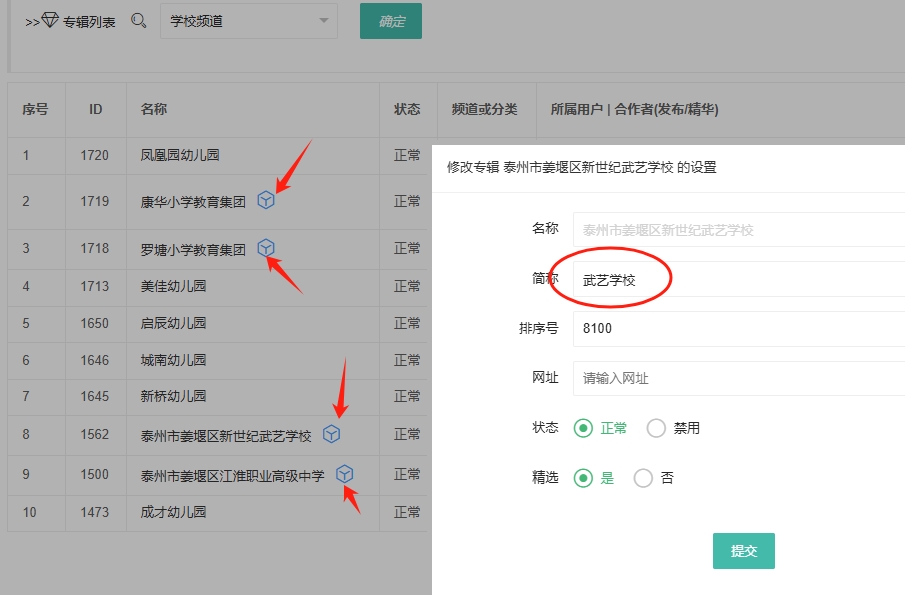The height and width of the screenshot is (595, 905).
Task: Click ID cell 1645
Action: (x=95, y=396)
